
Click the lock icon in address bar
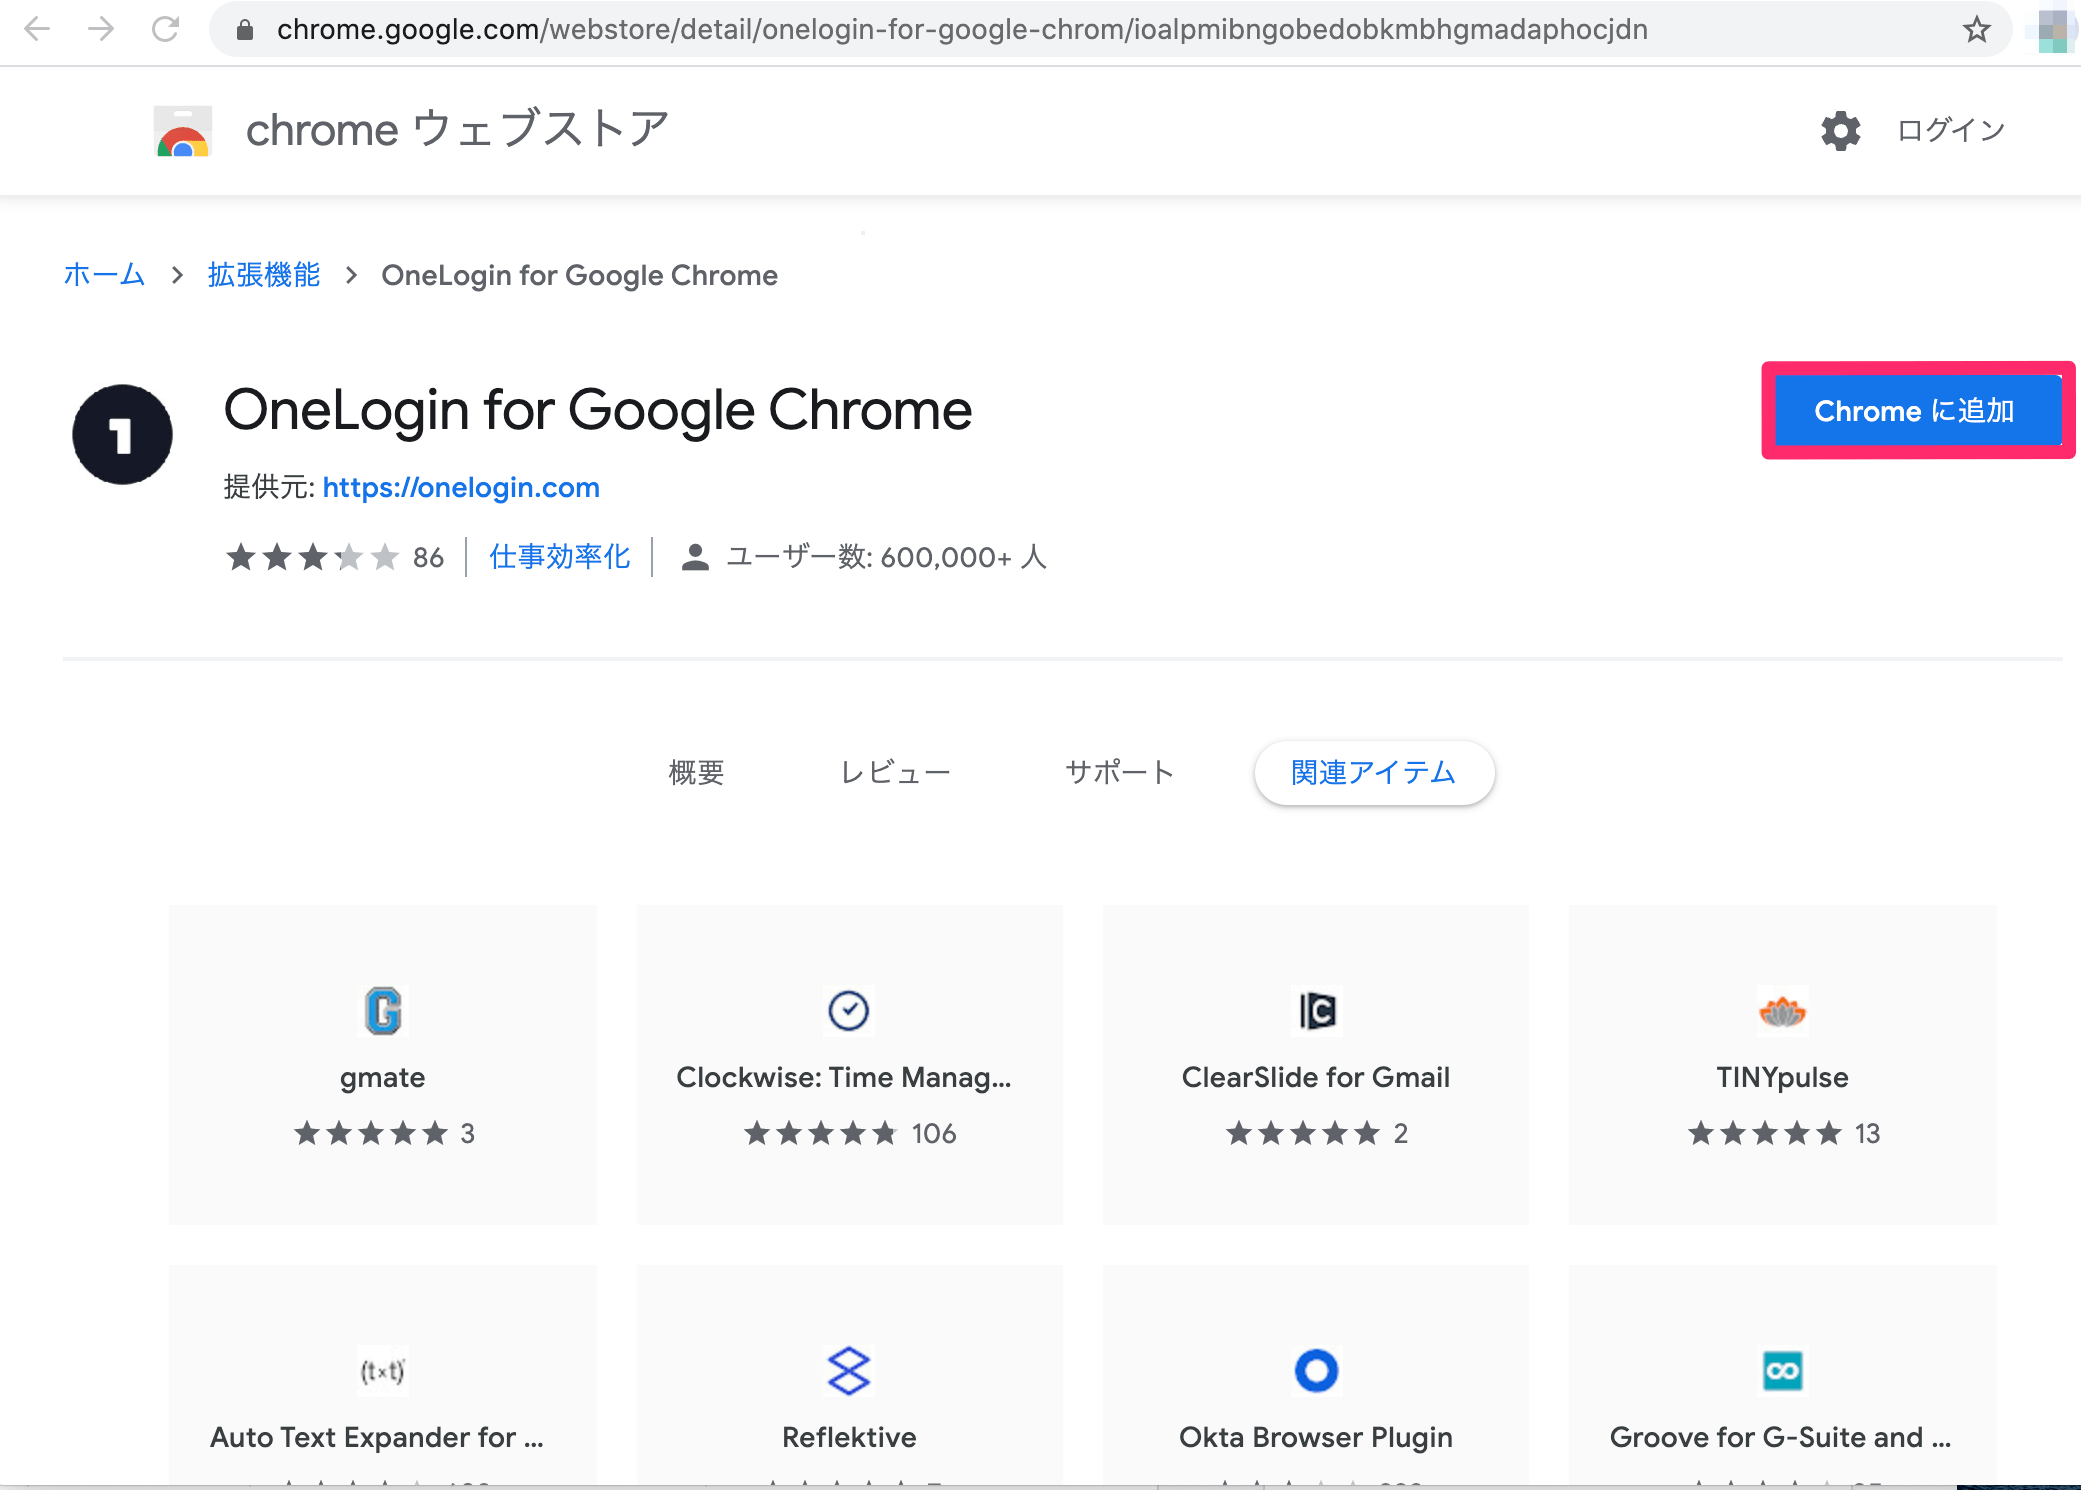[x=245, y=30]
